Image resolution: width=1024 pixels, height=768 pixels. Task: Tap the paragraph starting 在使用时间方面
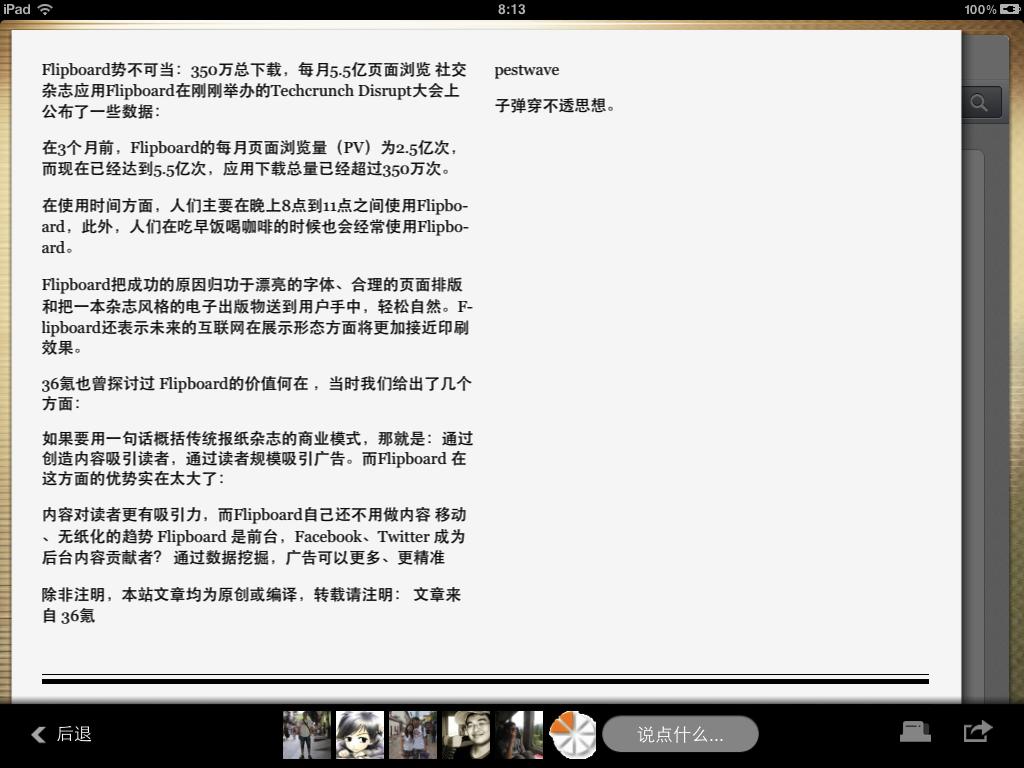[255, 227]
